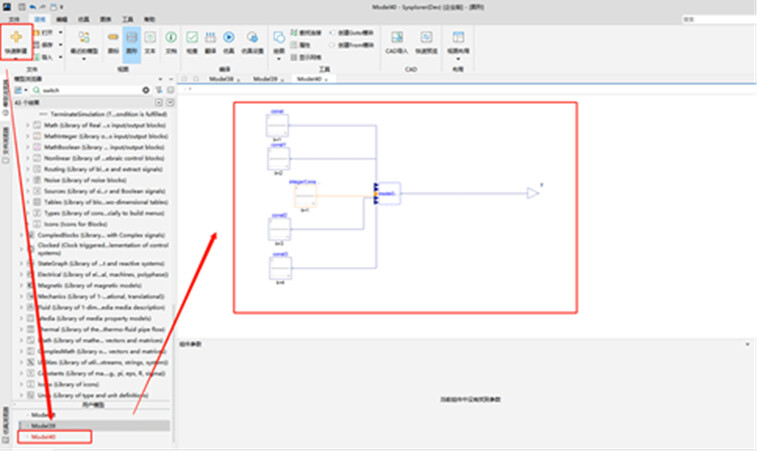The height and width of the screenshot is (452, 758).
Task: Click 创建Goto模块 in the tools group
Action: pyautogui.click(x=352, y=32)
